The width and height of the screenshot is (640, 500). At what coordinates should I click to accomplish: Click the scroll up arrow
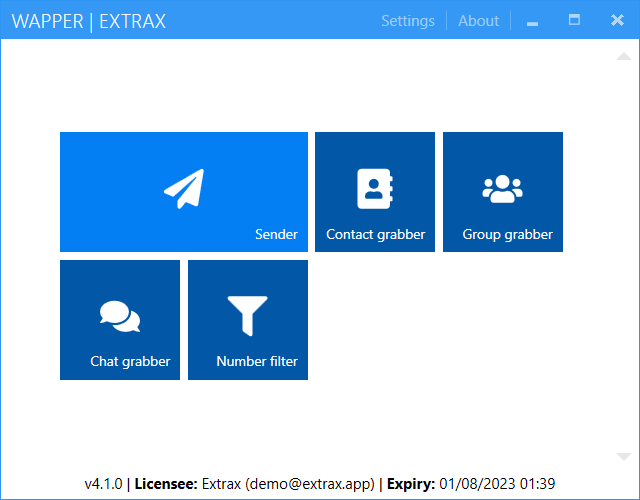point(624,56)
